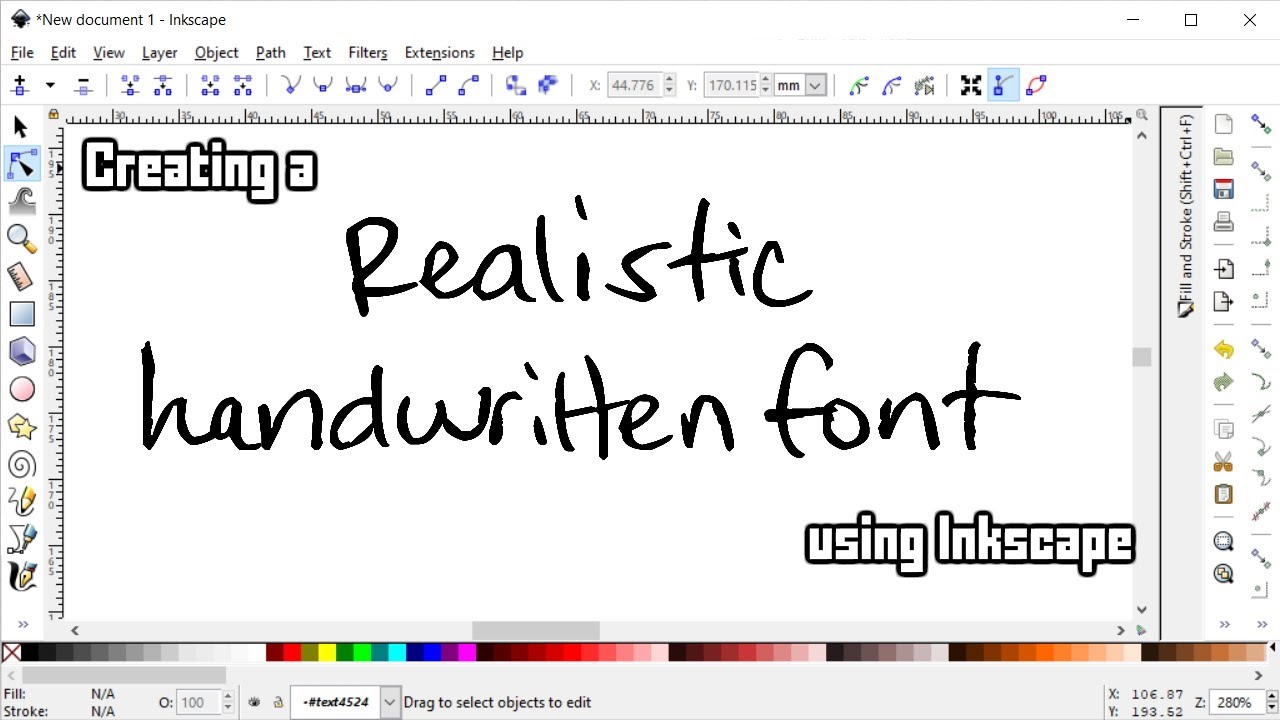This screenshot has width=1280, height=720.
Task: Expand more snap bar items
Action: pyautogui.click(x=1261, y=624)
